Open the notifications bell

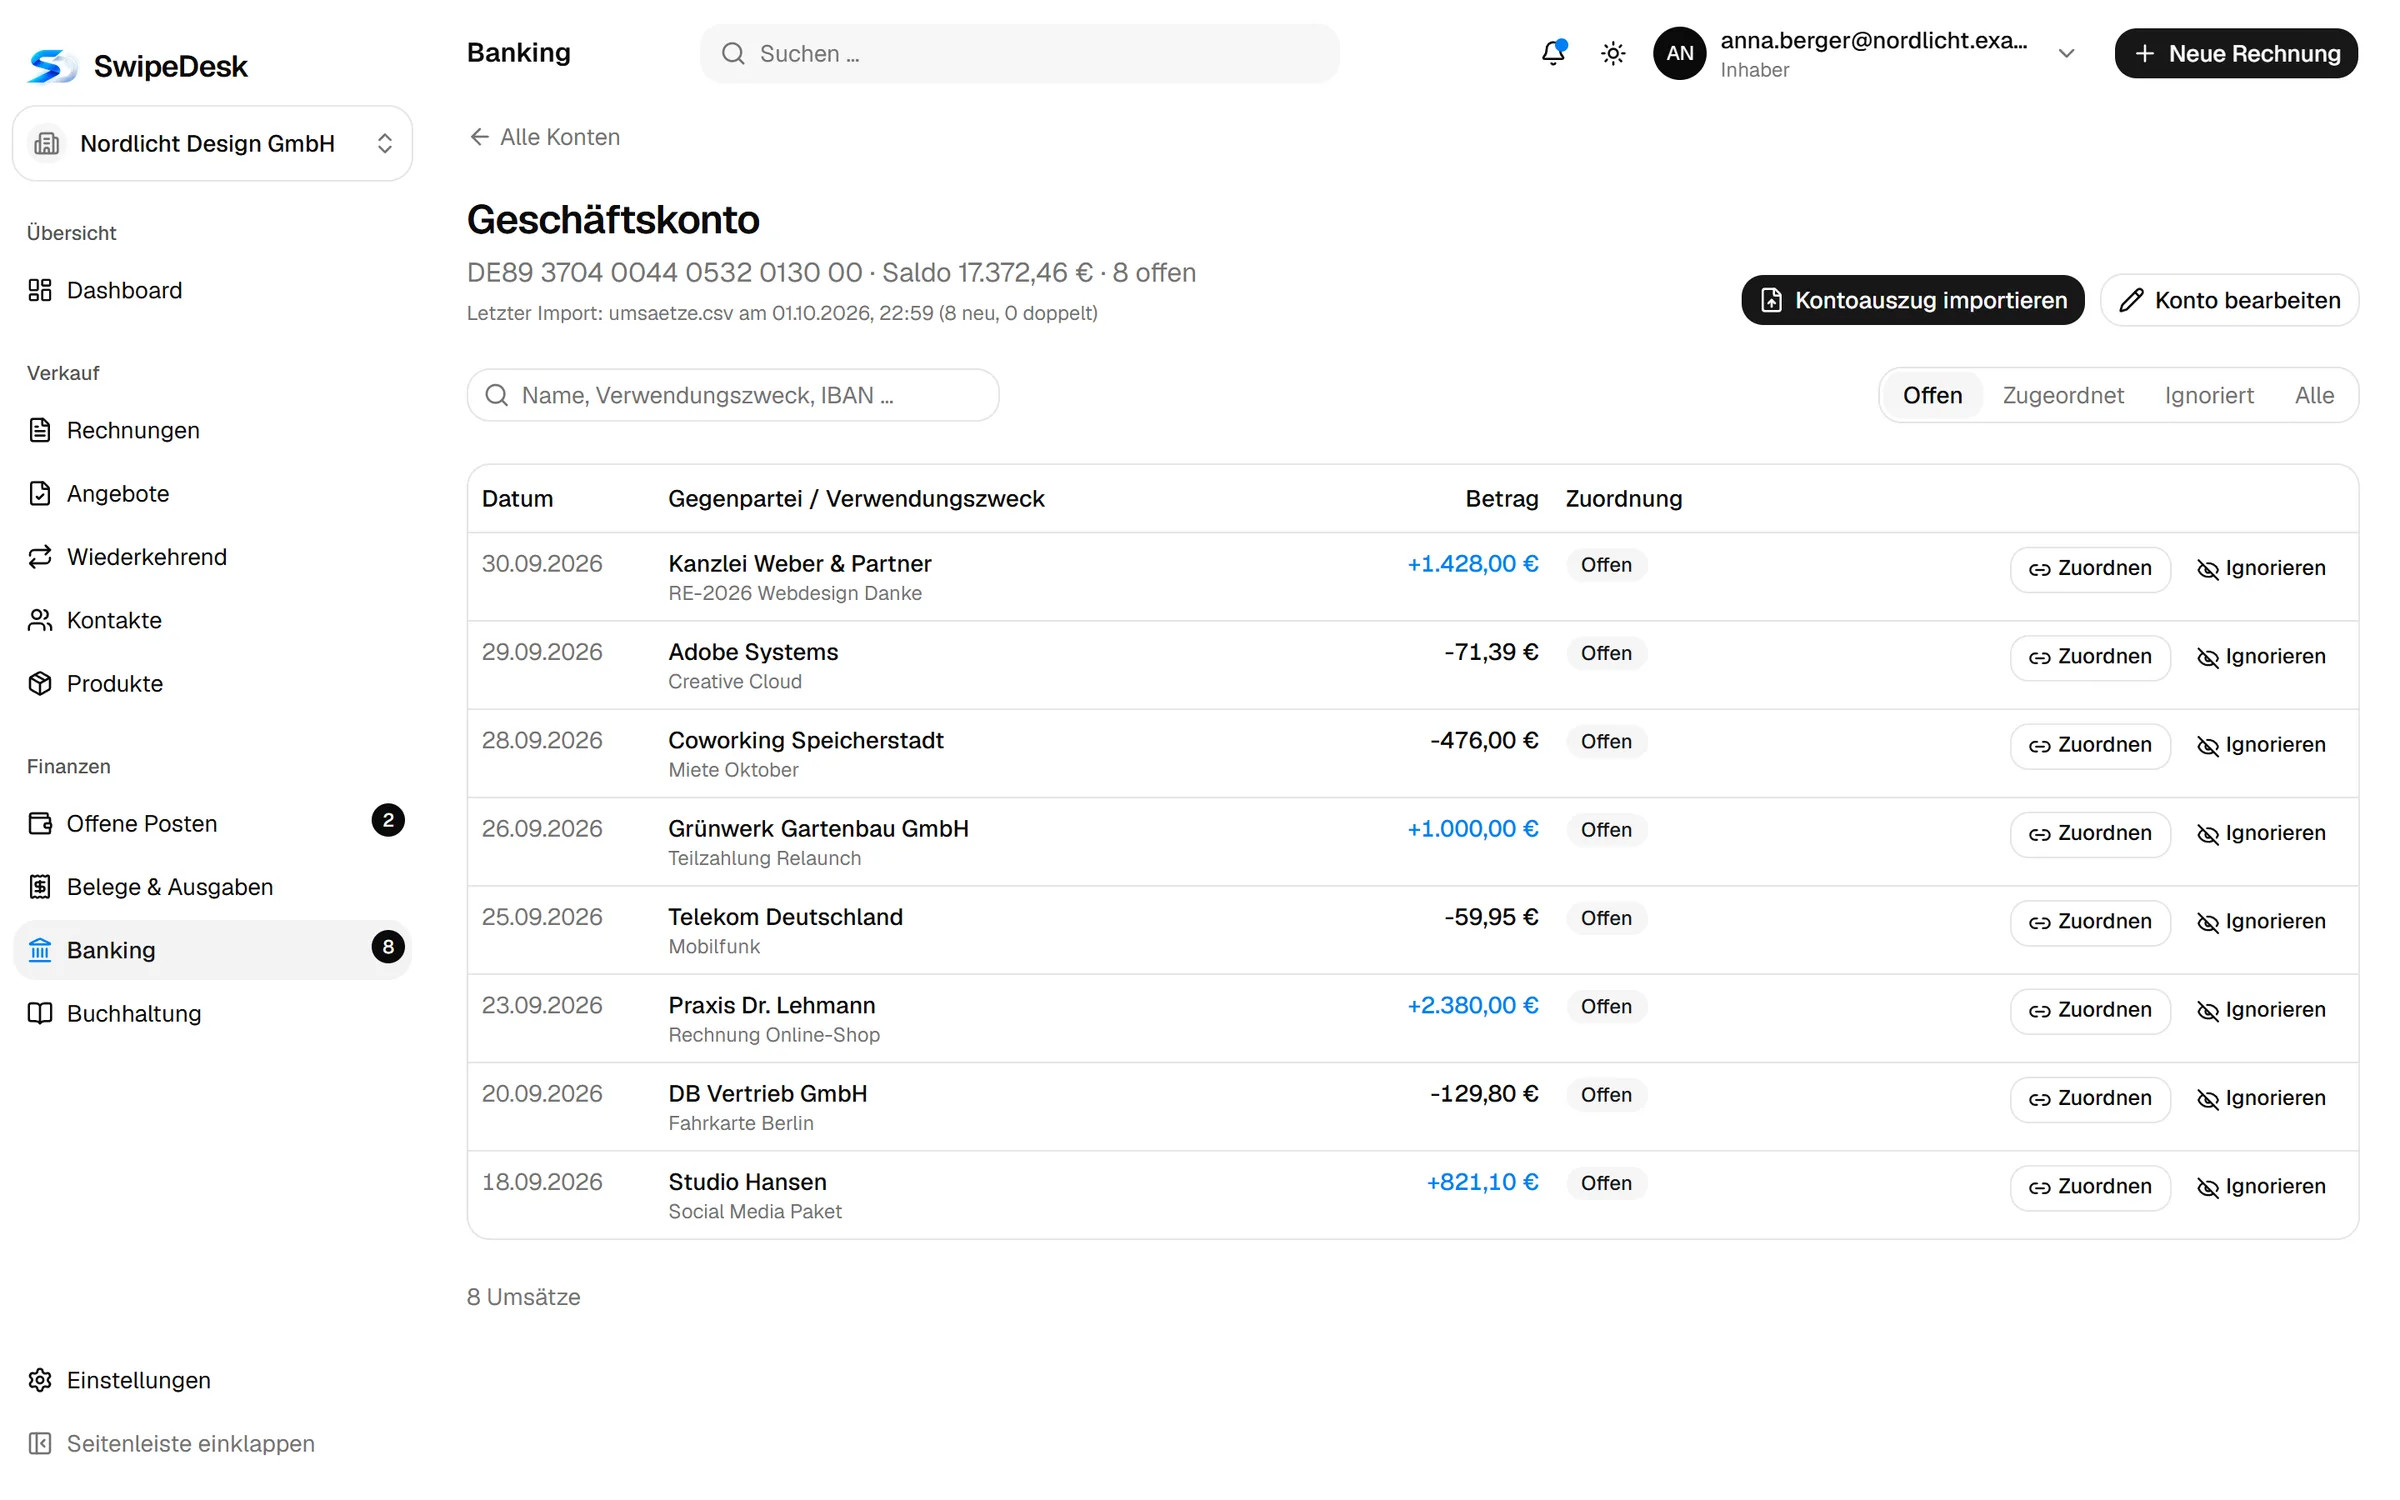pyautogui.click(x=1553, y=53)
